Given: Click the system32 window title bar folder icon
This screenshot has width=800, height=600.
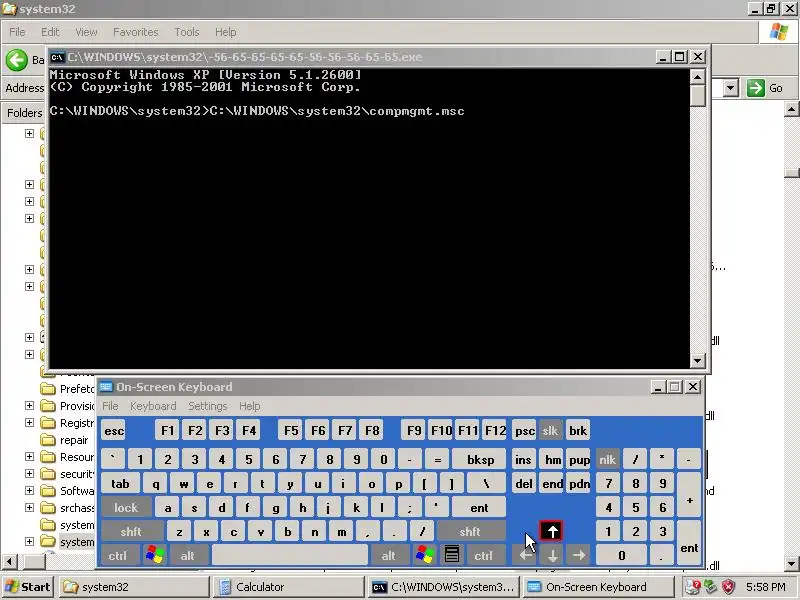Looking at the screenshot, I should click(x=9, y=9).
